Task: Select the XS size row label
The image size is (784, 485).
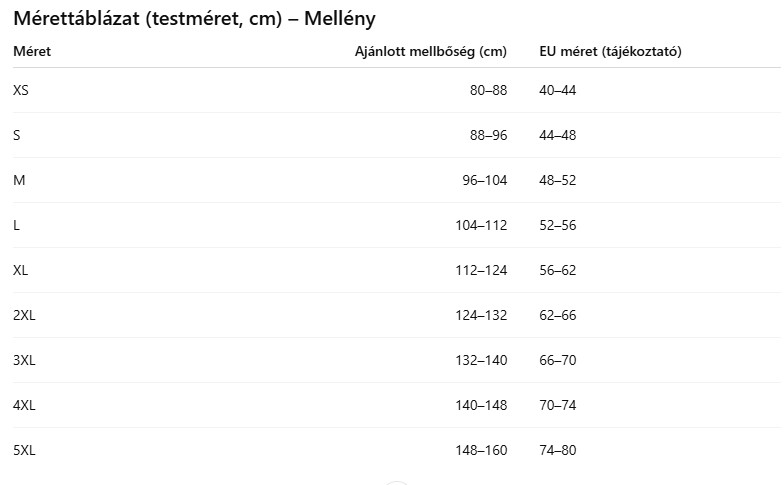Action: [x=21, y=90]
